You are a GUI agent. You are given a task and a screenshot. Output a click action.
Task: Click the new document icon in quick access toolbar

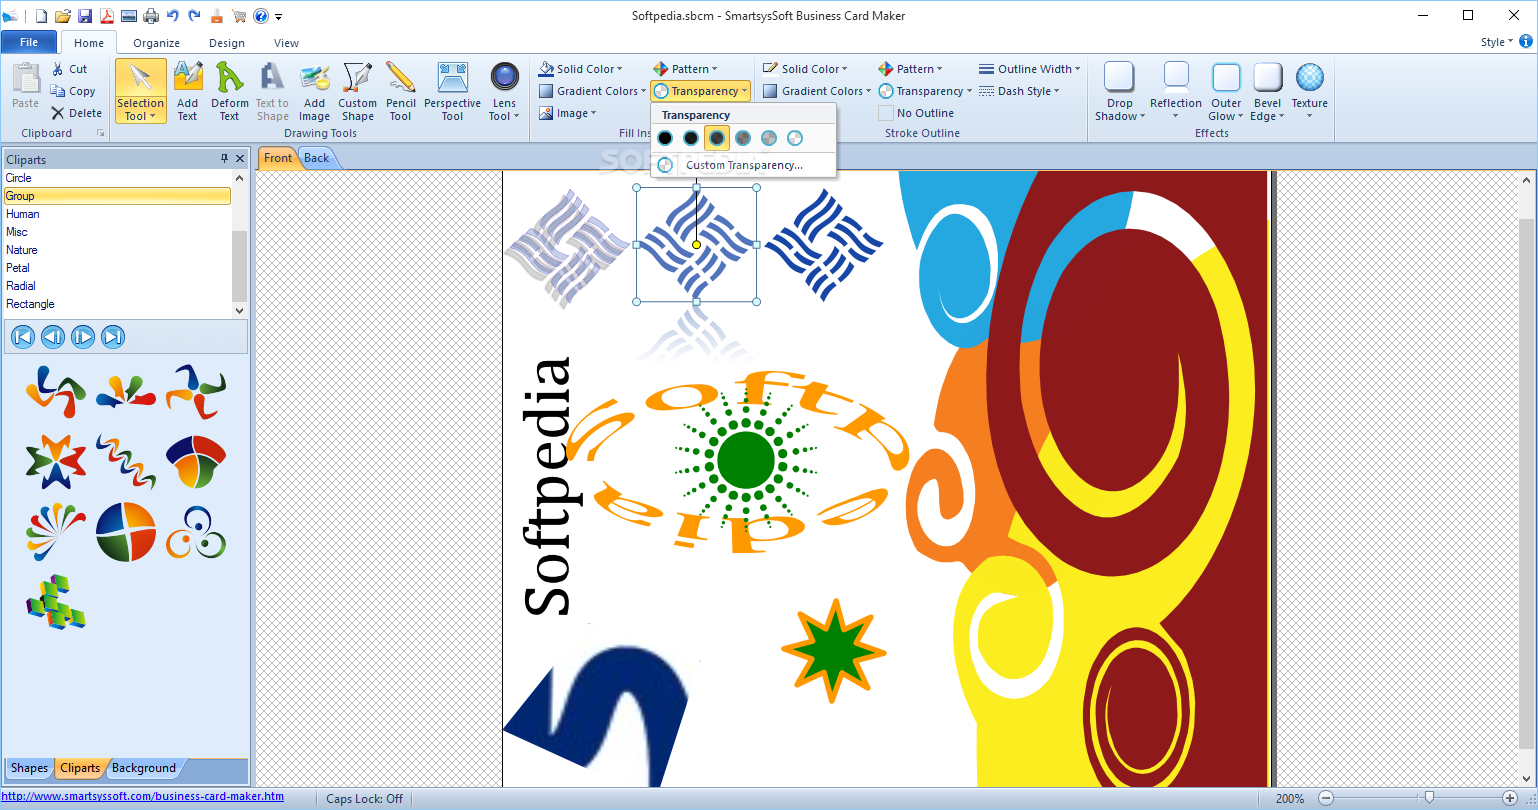coord(41,16)
